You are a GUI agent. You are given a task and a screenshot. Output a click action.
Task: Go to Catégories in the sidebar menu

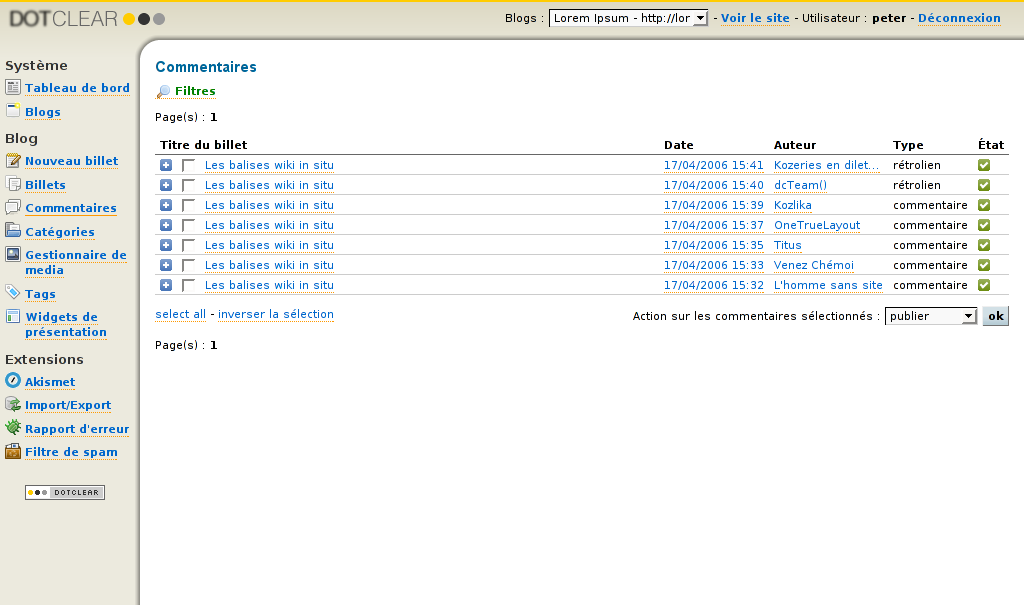point(60,232)
